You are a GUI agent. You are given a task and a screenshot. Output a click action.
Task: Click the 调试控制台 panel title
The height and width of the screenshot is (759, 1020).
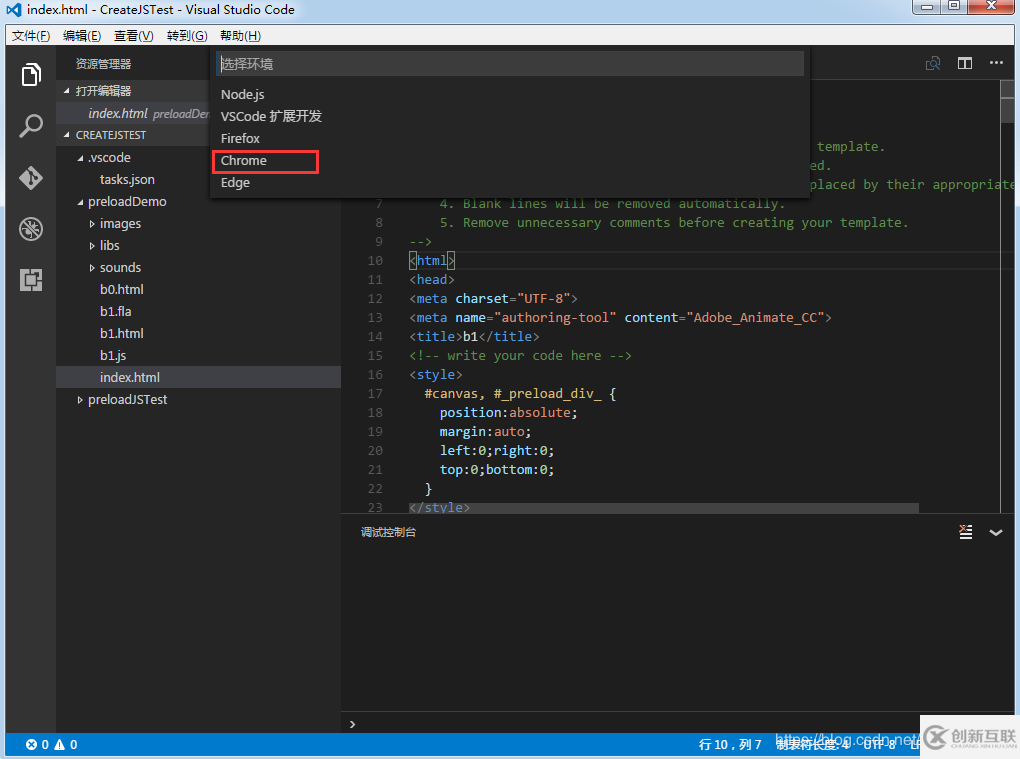[x=388, y=532]
